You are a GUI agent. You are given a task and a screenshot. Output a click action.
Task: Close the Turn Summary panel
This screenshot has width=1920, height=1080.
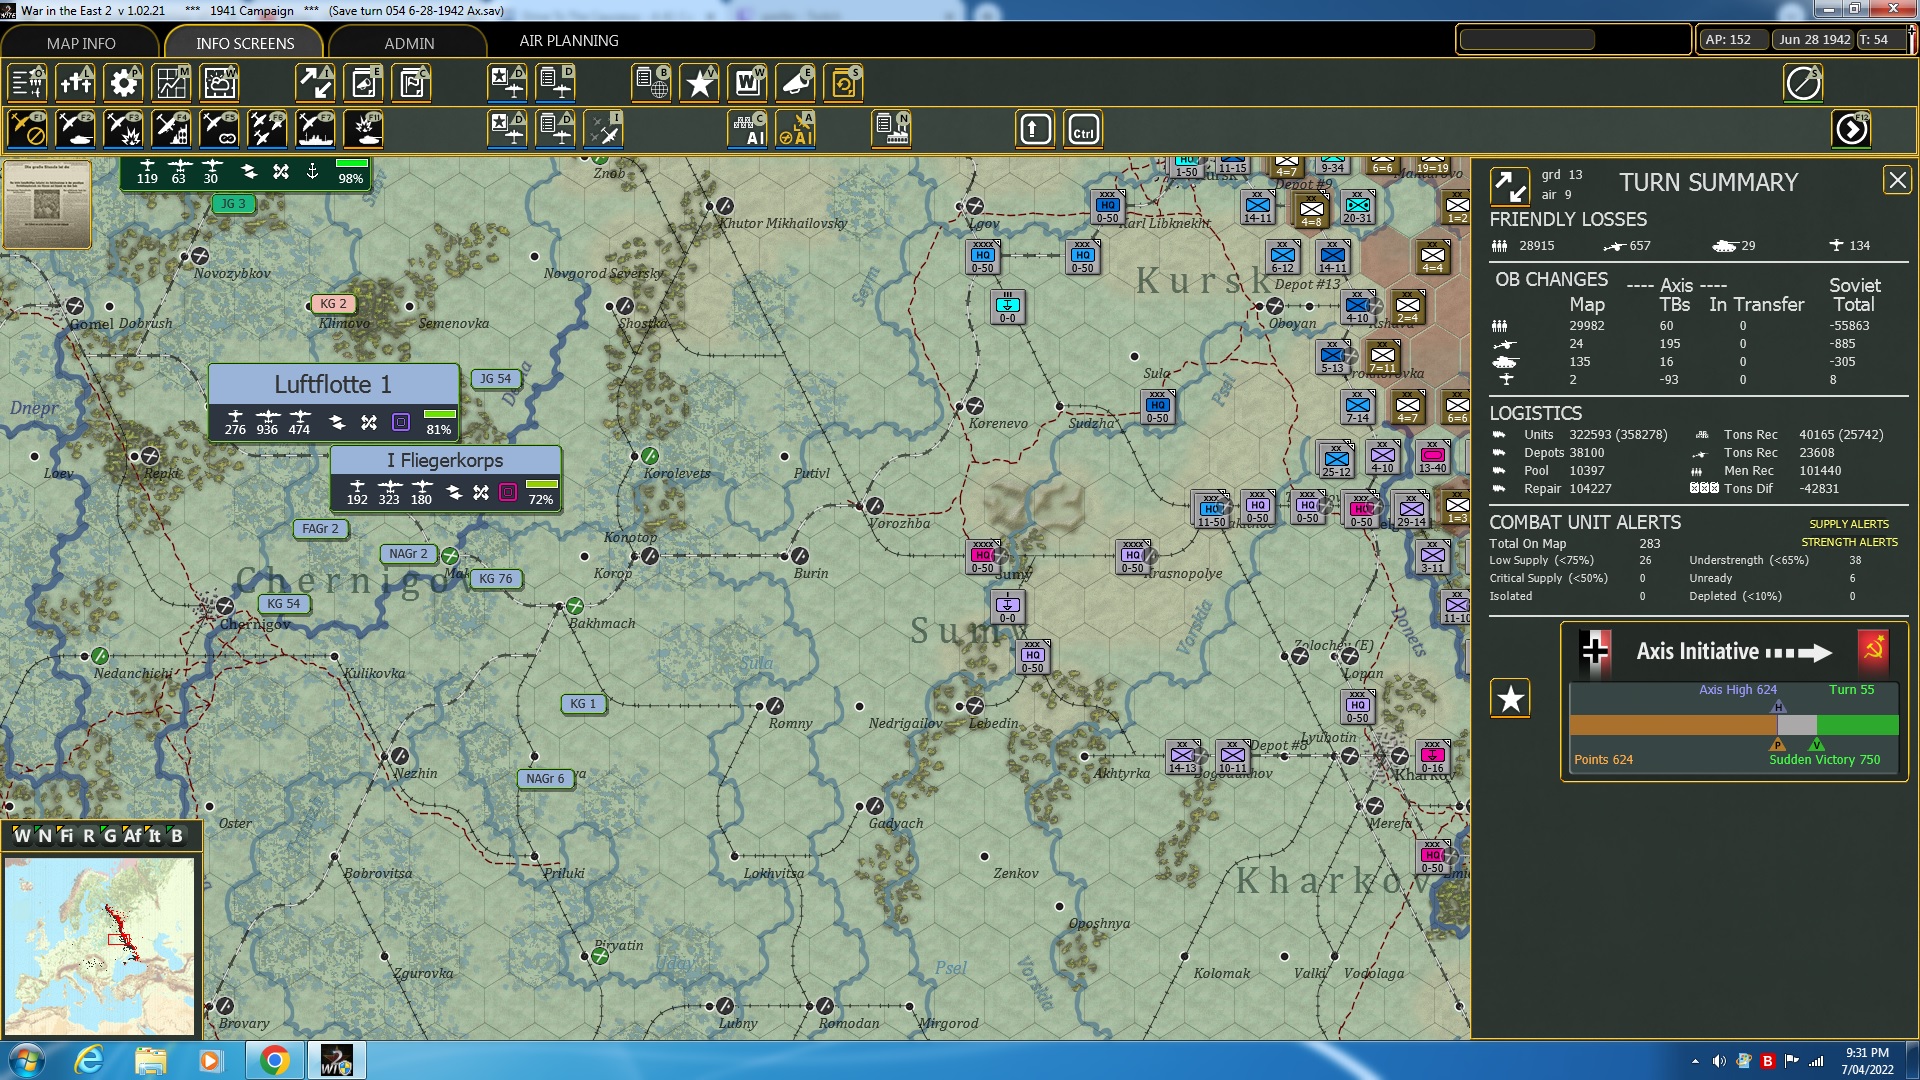[x=1897, y=180]
